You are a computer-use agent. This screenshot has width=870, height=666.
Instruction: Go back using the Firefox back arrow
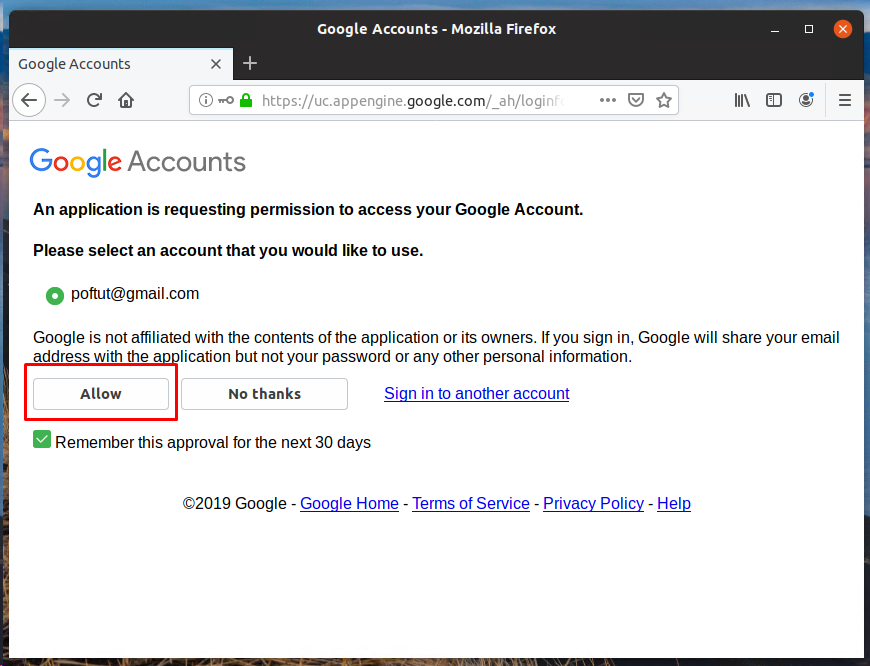(29, 100)
